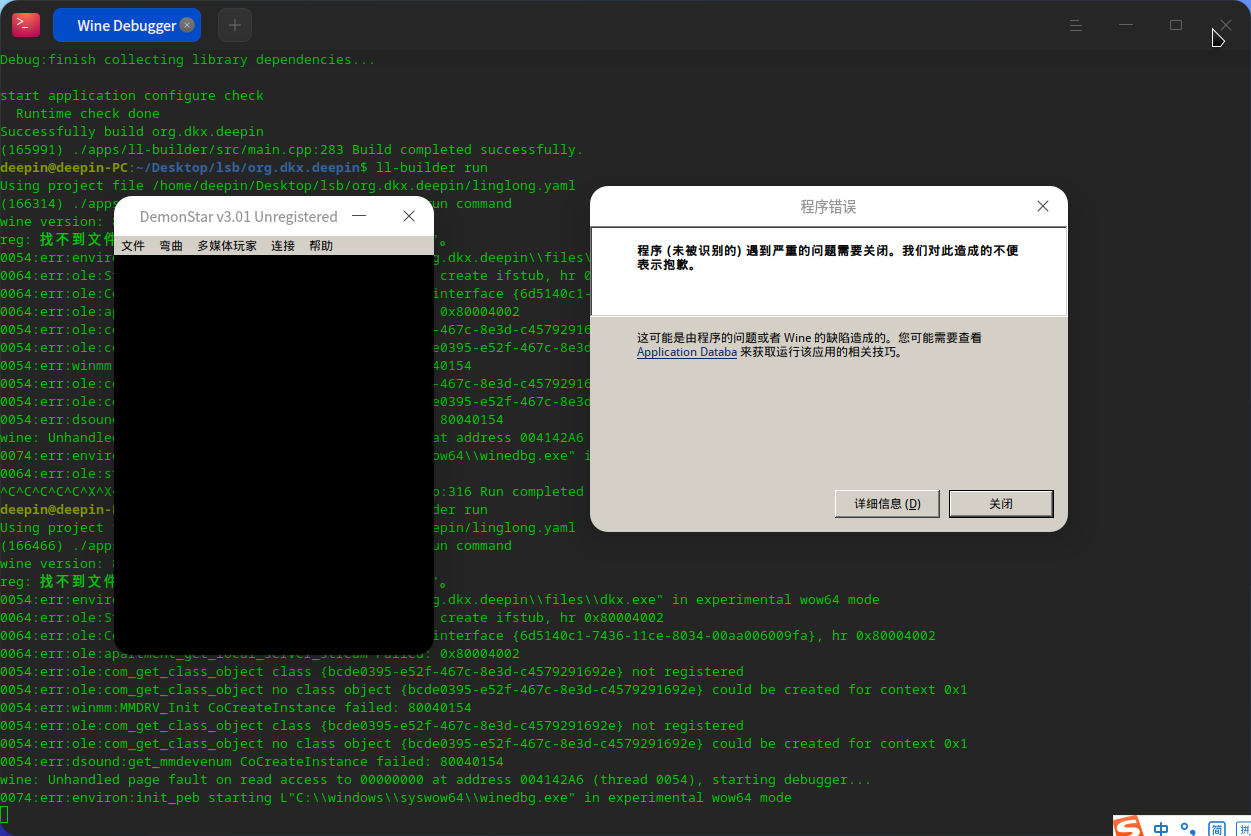Toggle punctuation mode in input bar
This screenshot has height=836, width=1251.
pos(1188,828)
